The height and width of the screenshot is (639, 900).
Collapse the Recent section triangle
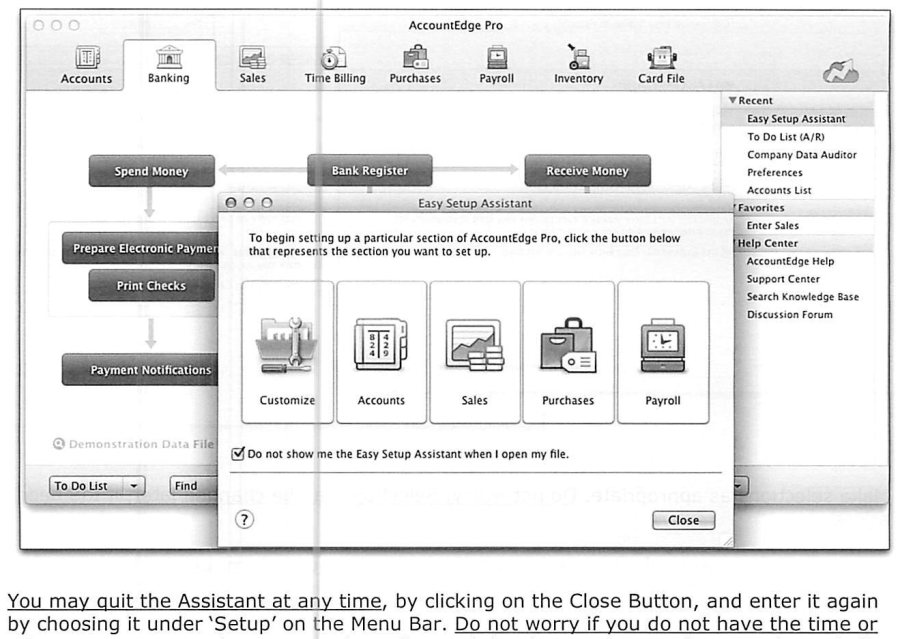click(732, 100)
